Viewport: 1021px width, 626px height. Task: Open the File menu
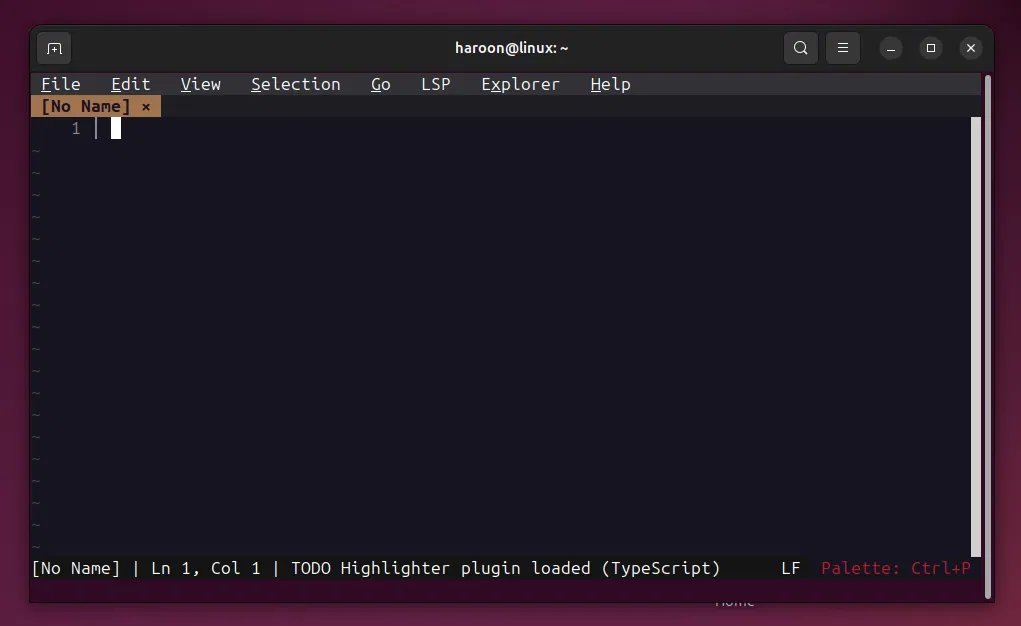pos(60,84)
